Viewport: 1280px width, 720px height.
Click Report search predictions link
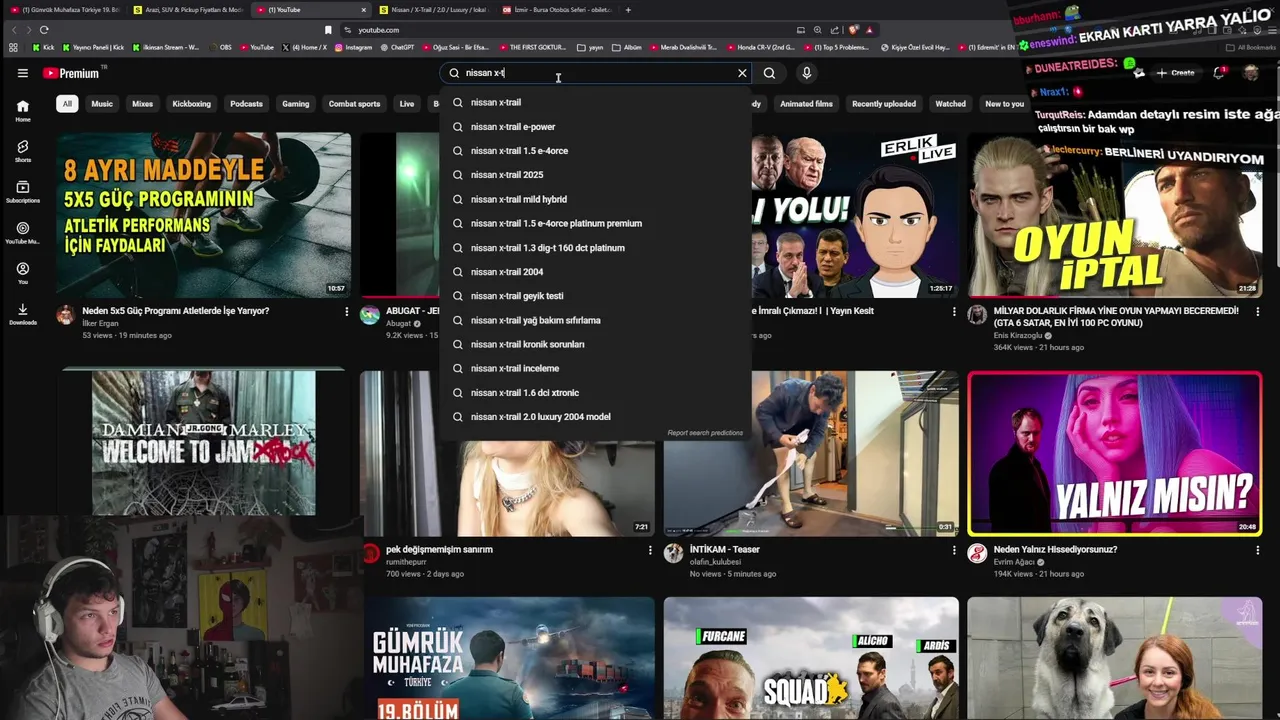click(705, 433)
